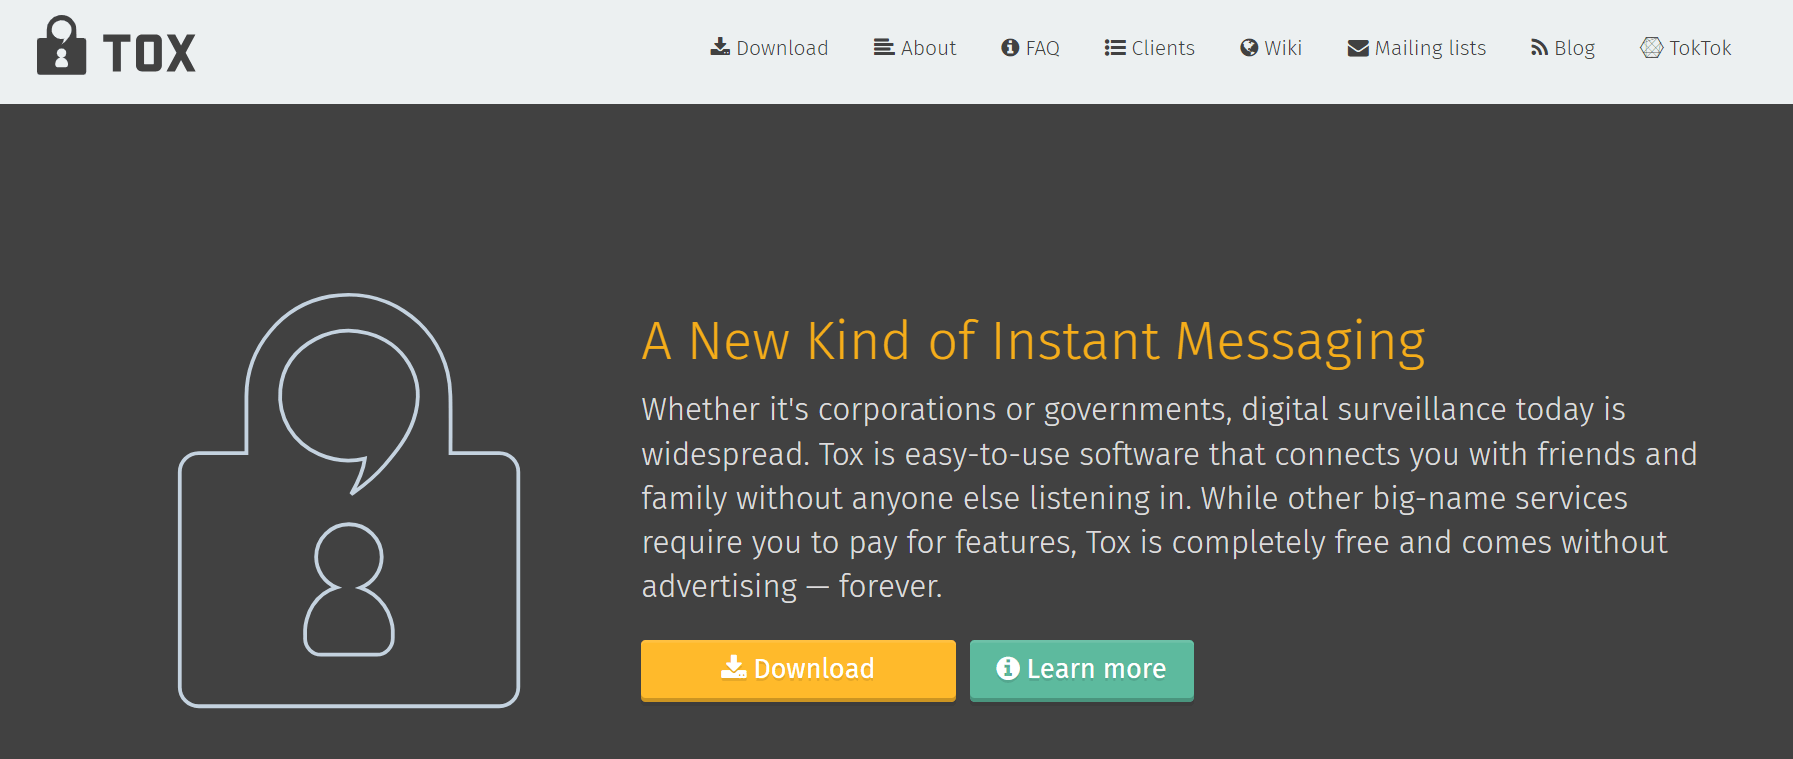The height and width of the screenshot is (759, 1793).
Task: Click the download tray icon in navbar
Action: 720,47
